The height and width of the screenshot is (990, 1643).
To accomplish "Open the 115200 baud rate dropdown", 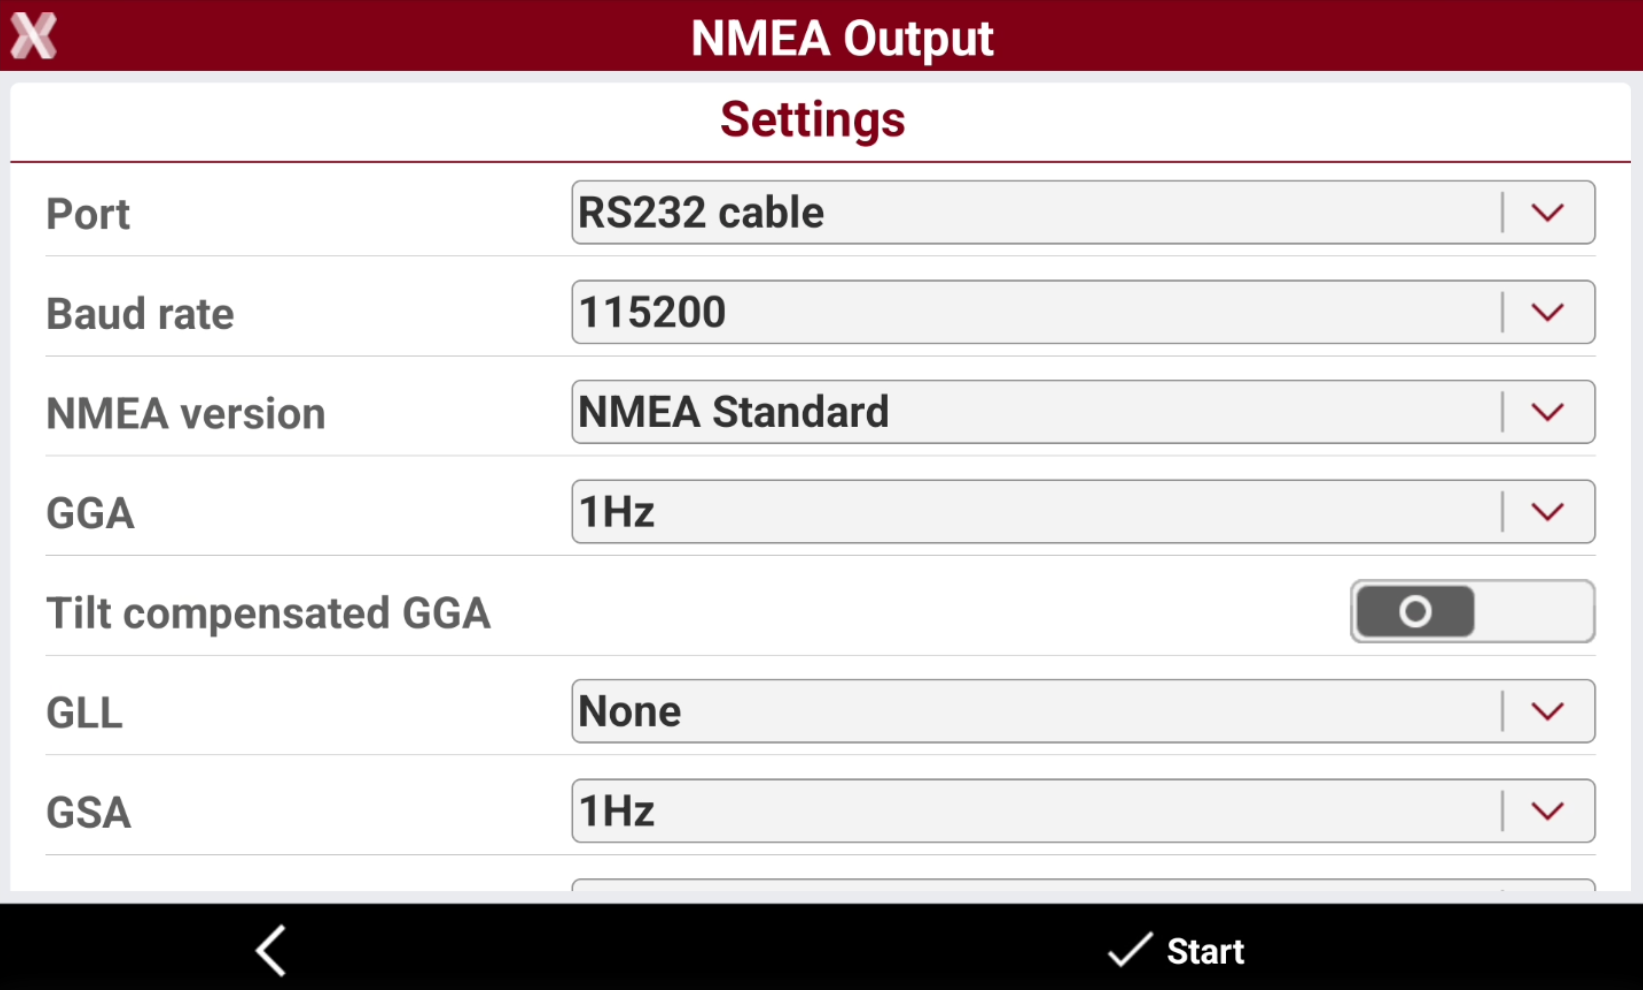I will pos(1083,312).
